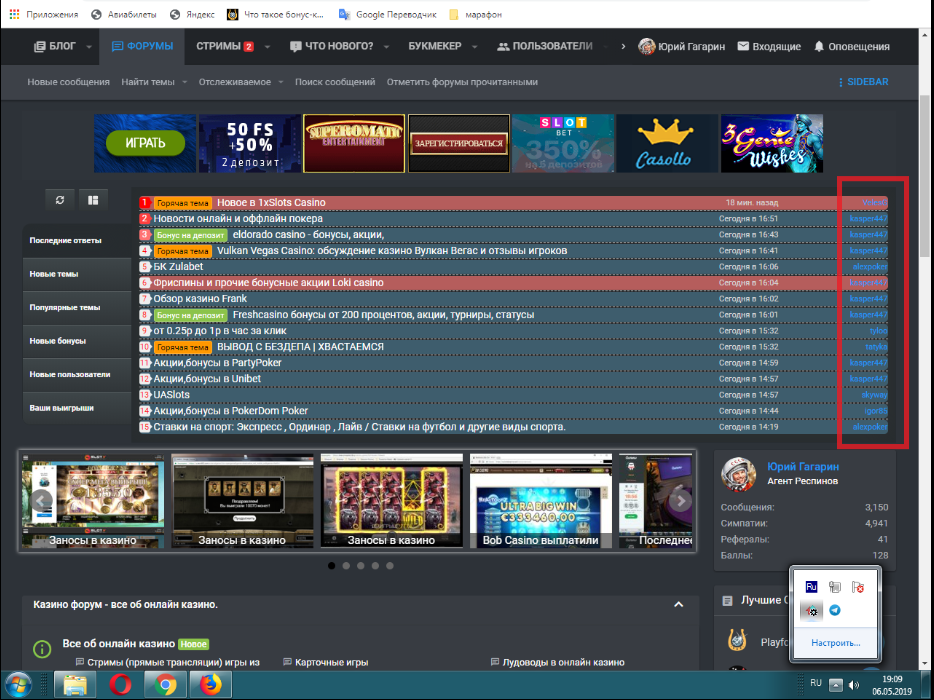Switch to Chrome in the taskbar
The image size is (934, 700).
[x=166, y=685]
